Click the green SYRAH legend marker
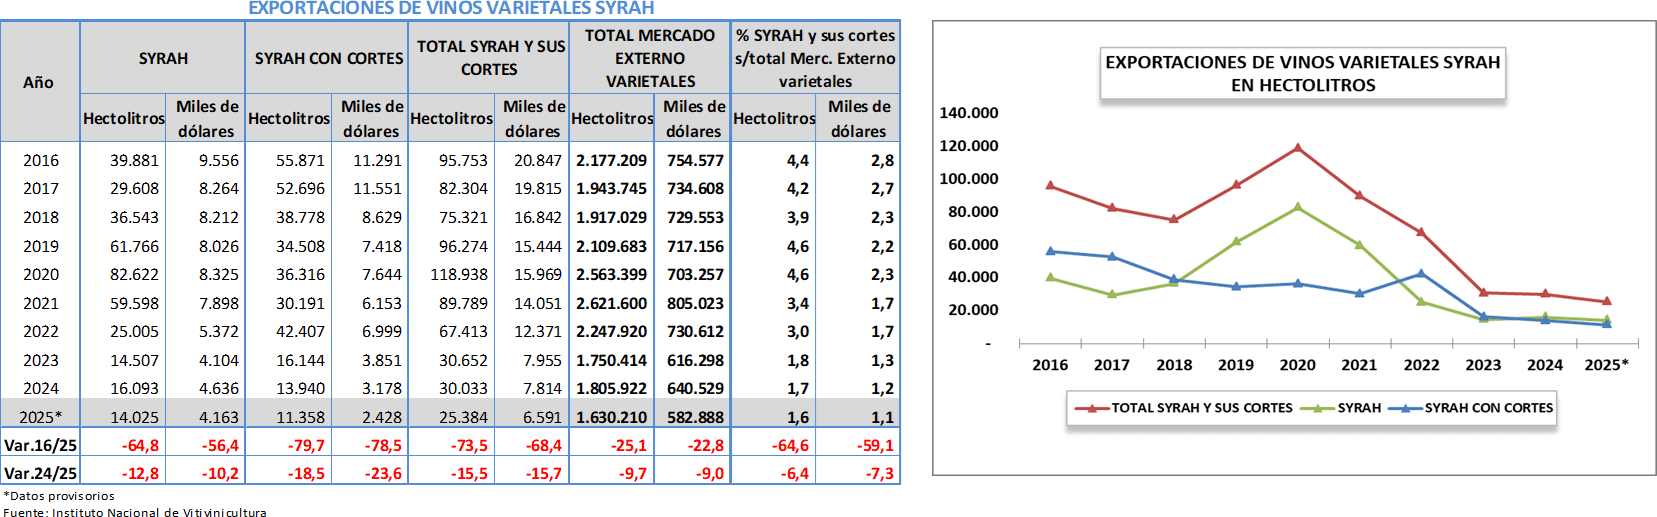The width and height of the screenshot is (1657, 517). 1318,408
